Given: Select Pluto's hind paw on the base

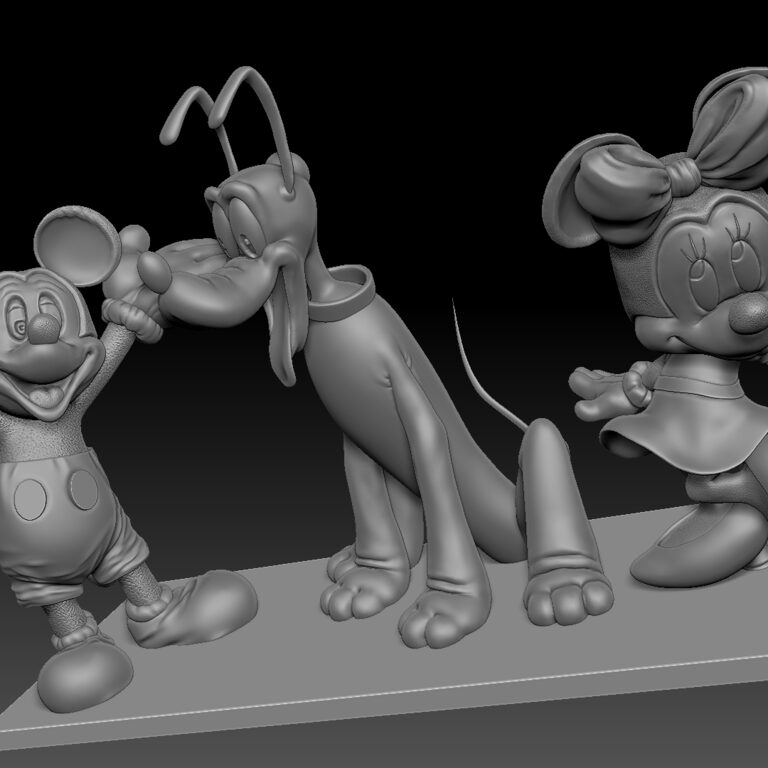Looking at the screenshot, I should point(568,600).
